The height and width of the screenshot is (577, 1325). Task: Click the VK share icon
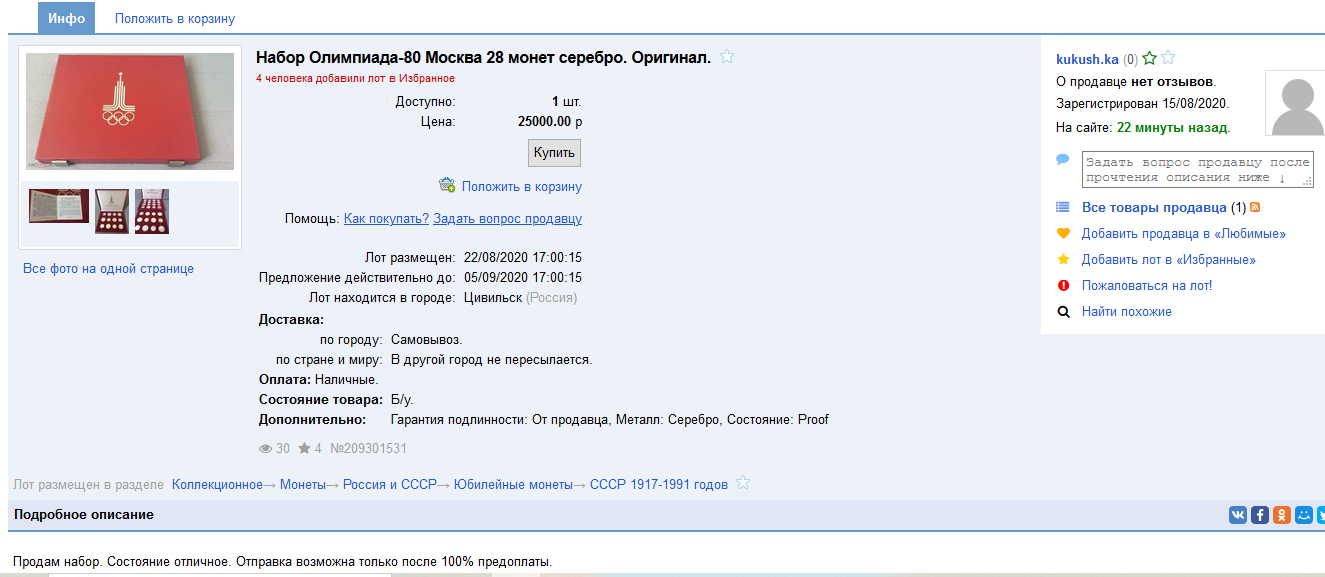pyautogui.click(x=1238, y=515)
